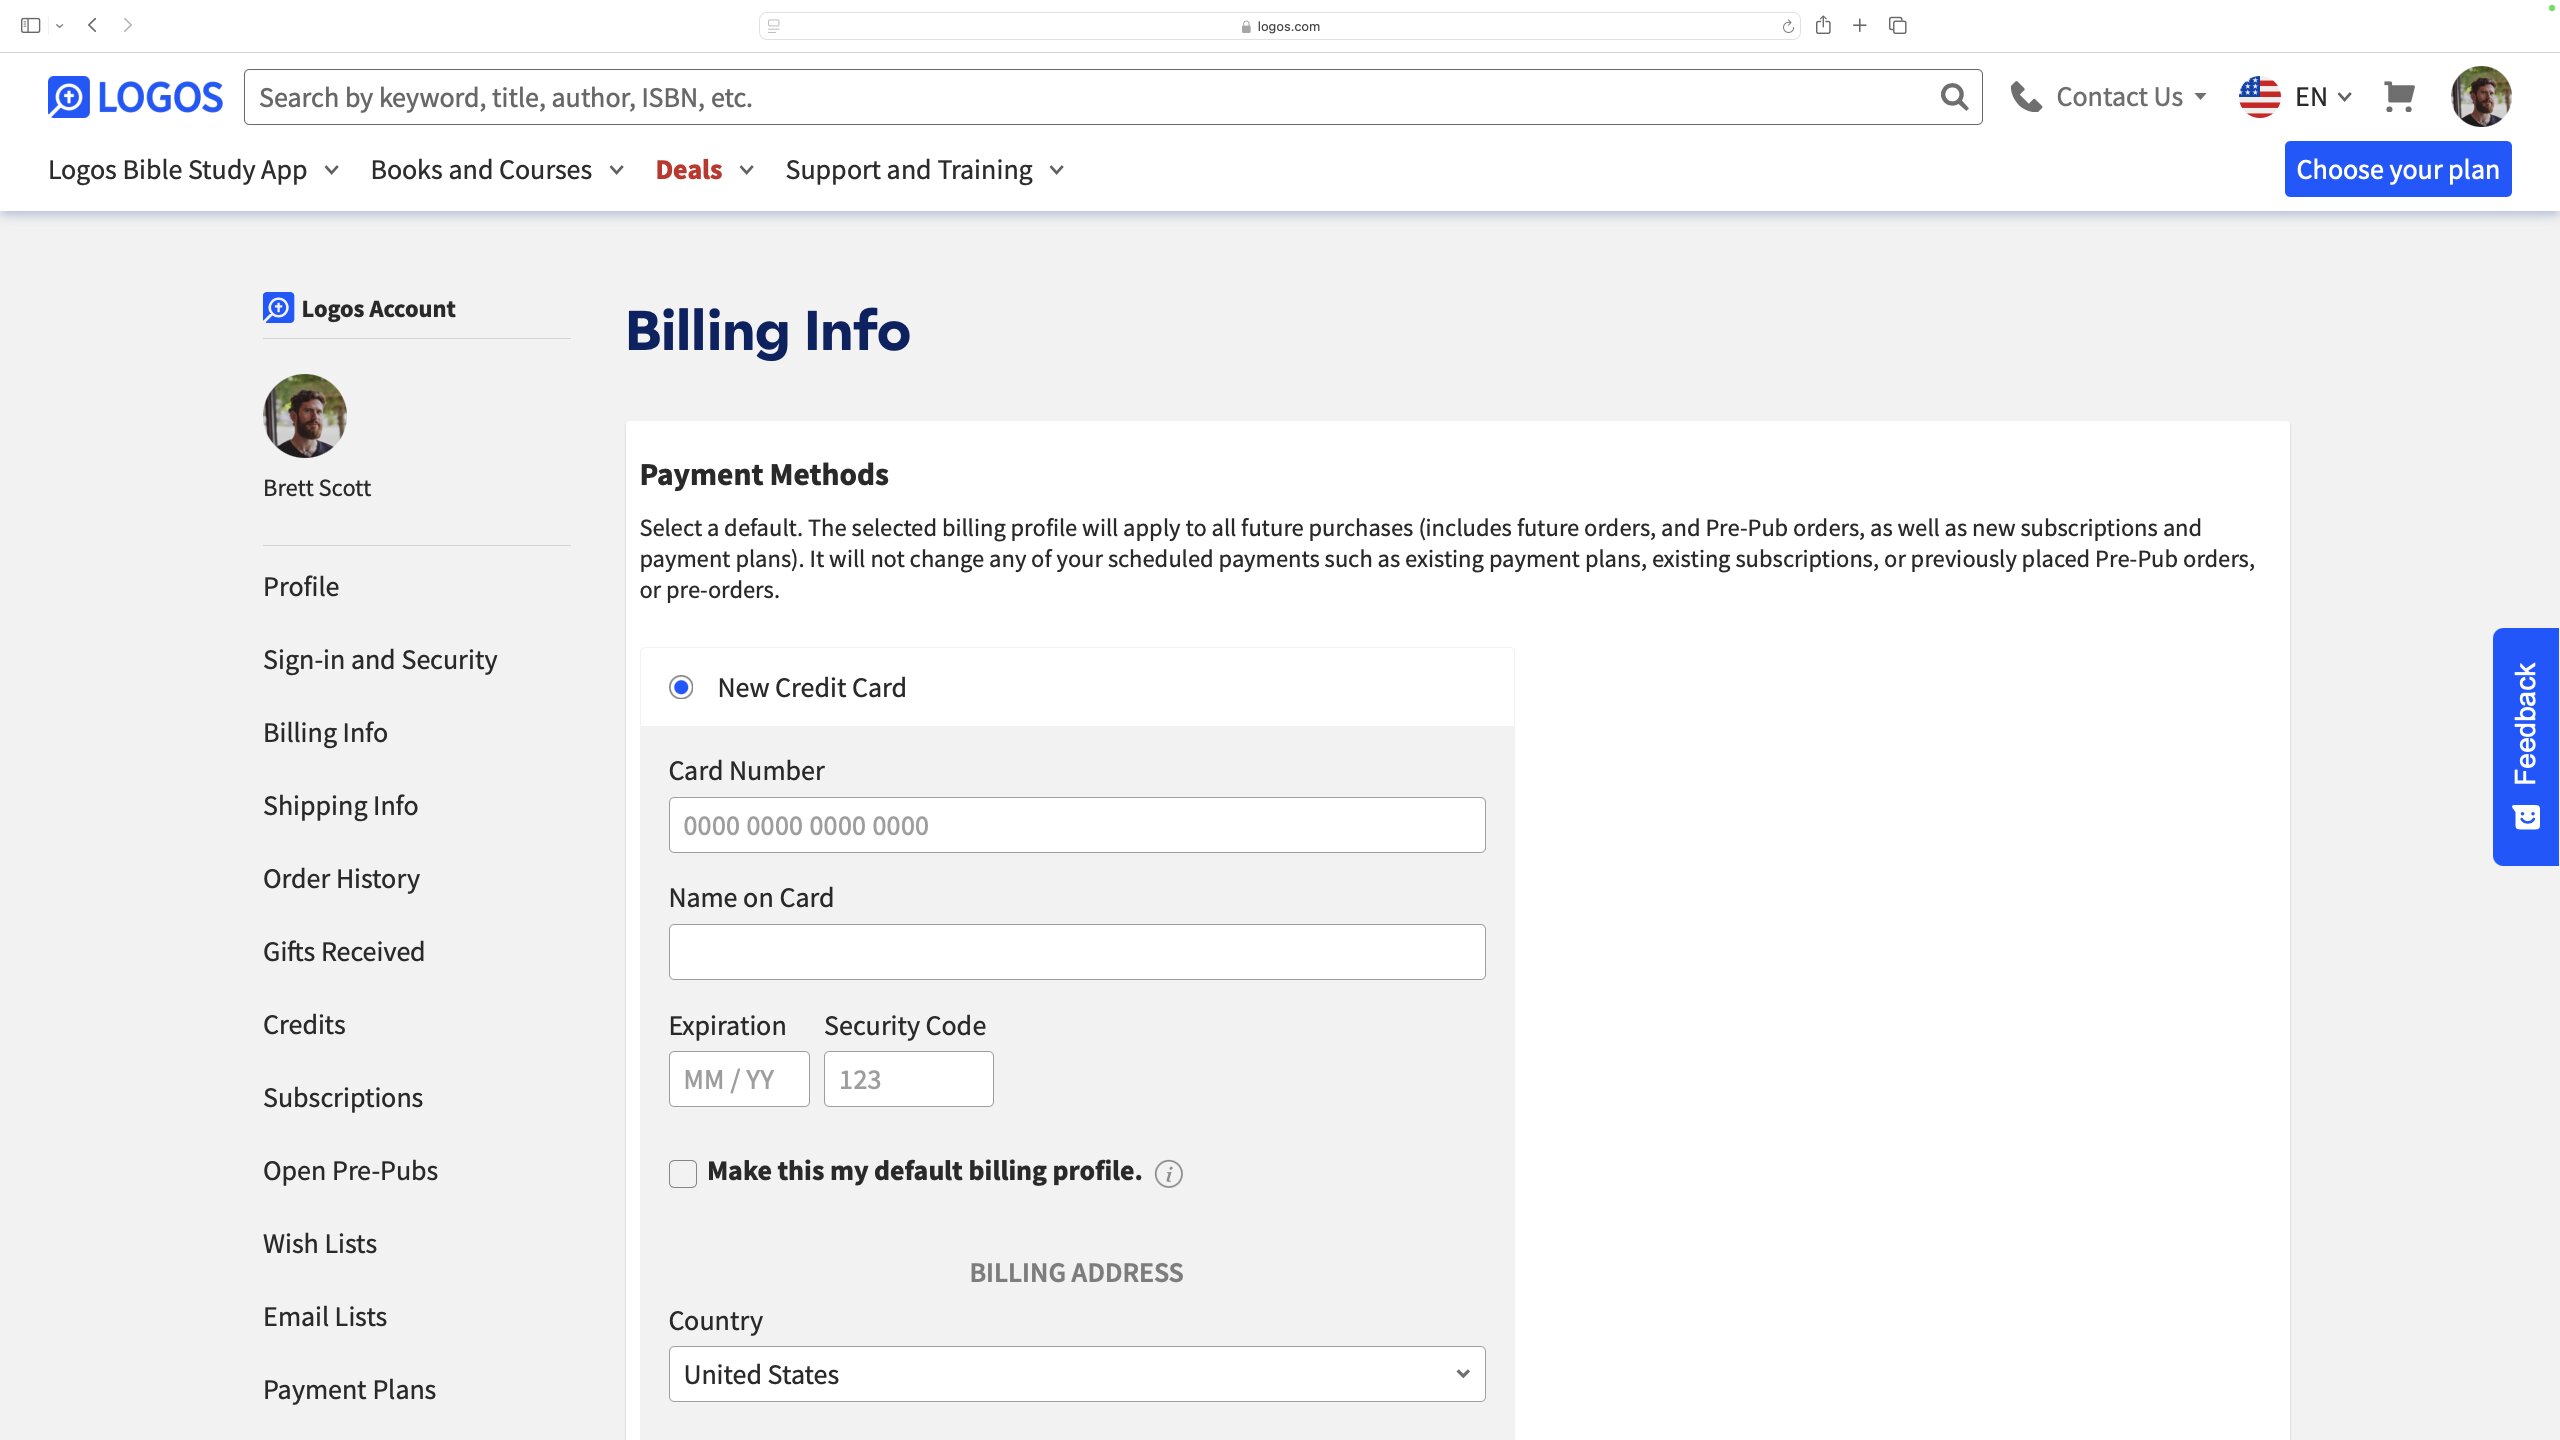The width and height of the screenshot is (2560, 1440).
Task: Focus the Expiration MM / YY field
Action: (x=739, y=1079)
